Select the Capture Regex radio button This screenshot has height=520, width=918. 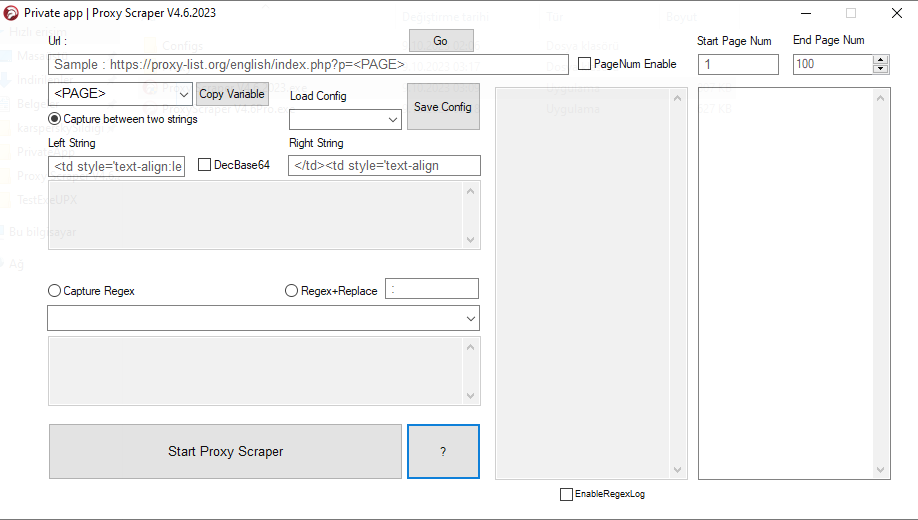point(55,291)
